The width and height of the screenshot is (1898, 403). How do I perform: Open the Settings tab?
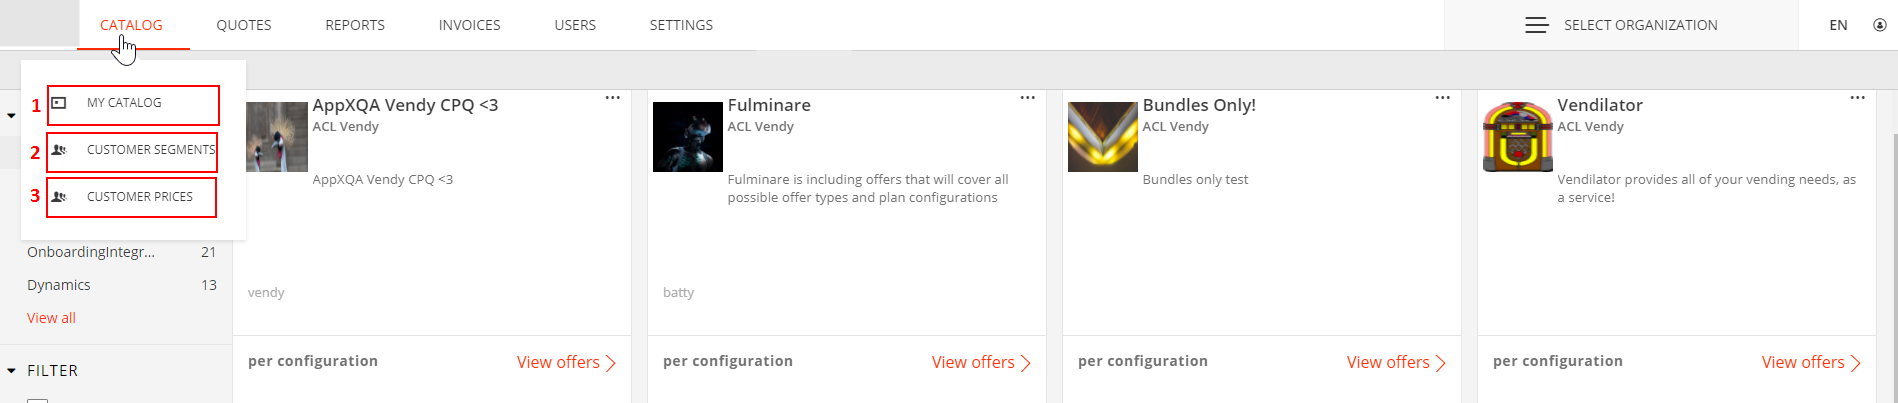[681, 25]
